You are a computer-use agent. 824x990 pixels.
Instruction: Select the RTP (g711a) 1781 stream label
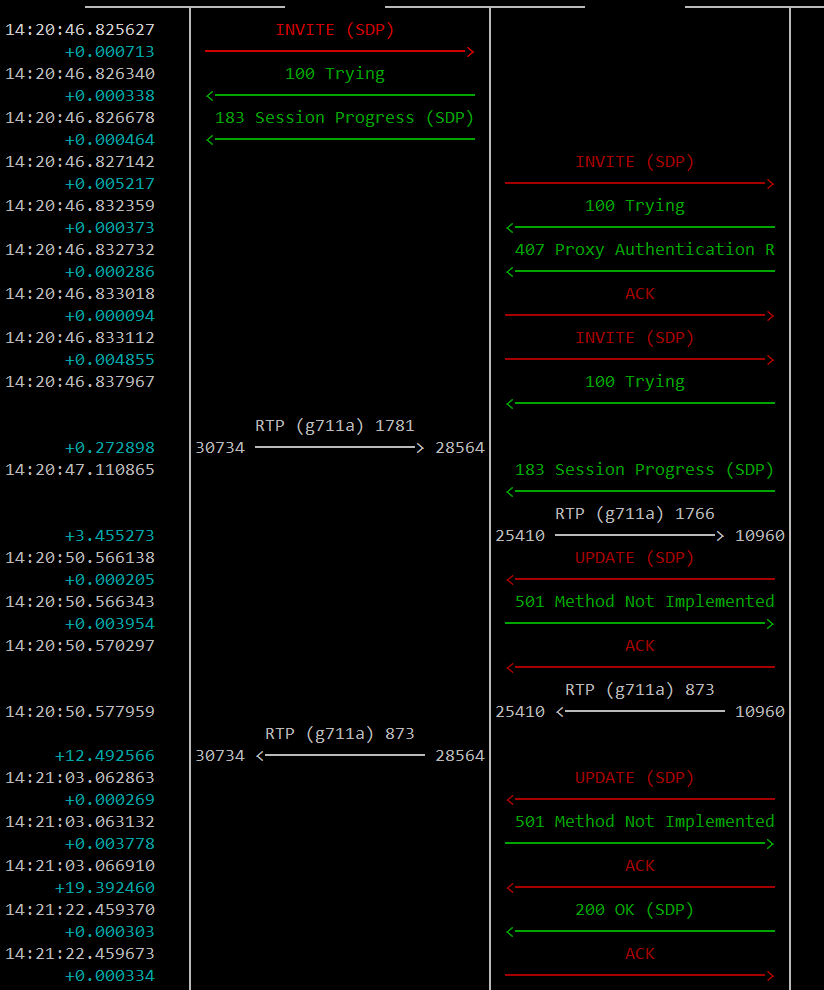coord(335,426)
